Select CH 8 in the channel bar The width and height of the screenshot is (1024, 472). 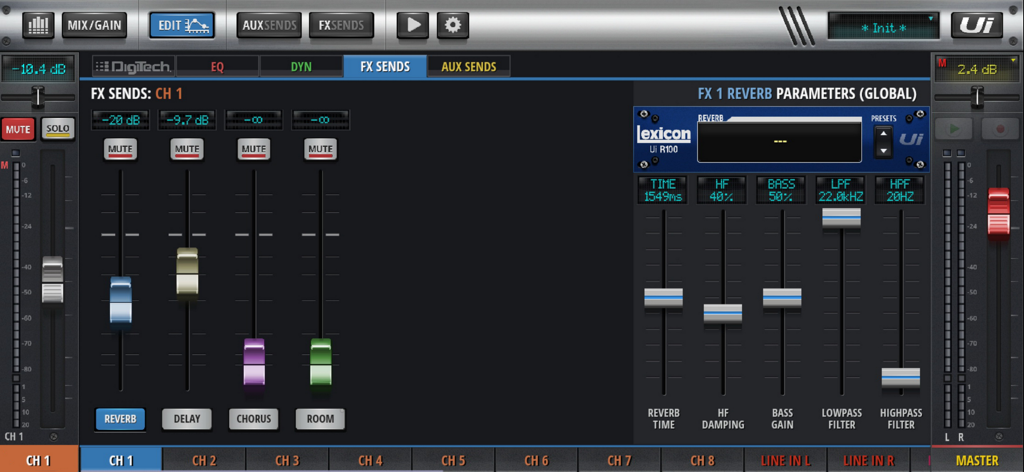[x=703, y=460]
